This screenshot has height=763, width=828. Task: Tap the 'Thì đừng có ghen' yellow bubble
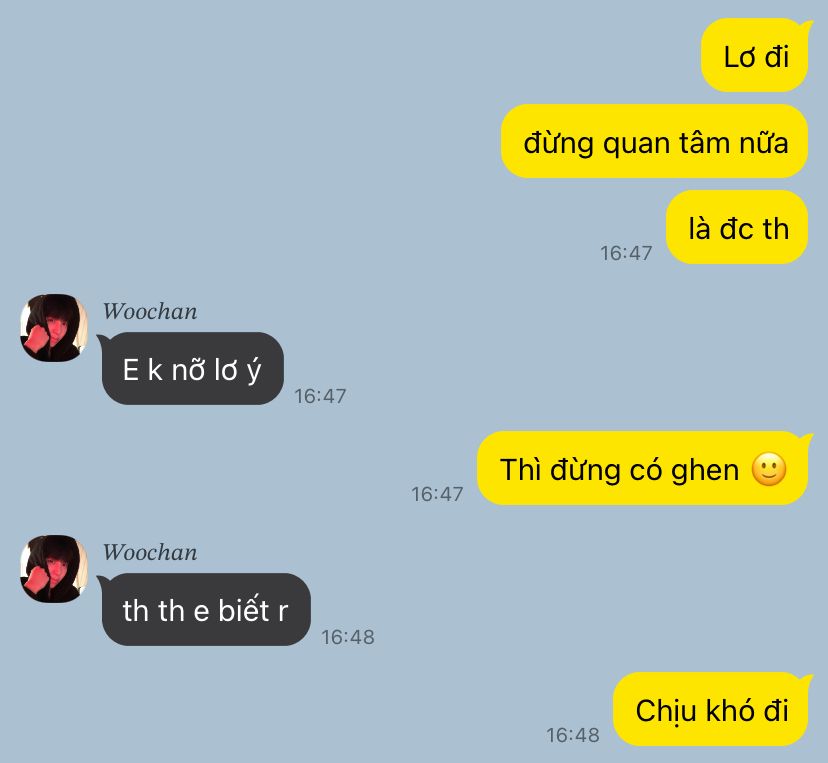tap(643, 468)
